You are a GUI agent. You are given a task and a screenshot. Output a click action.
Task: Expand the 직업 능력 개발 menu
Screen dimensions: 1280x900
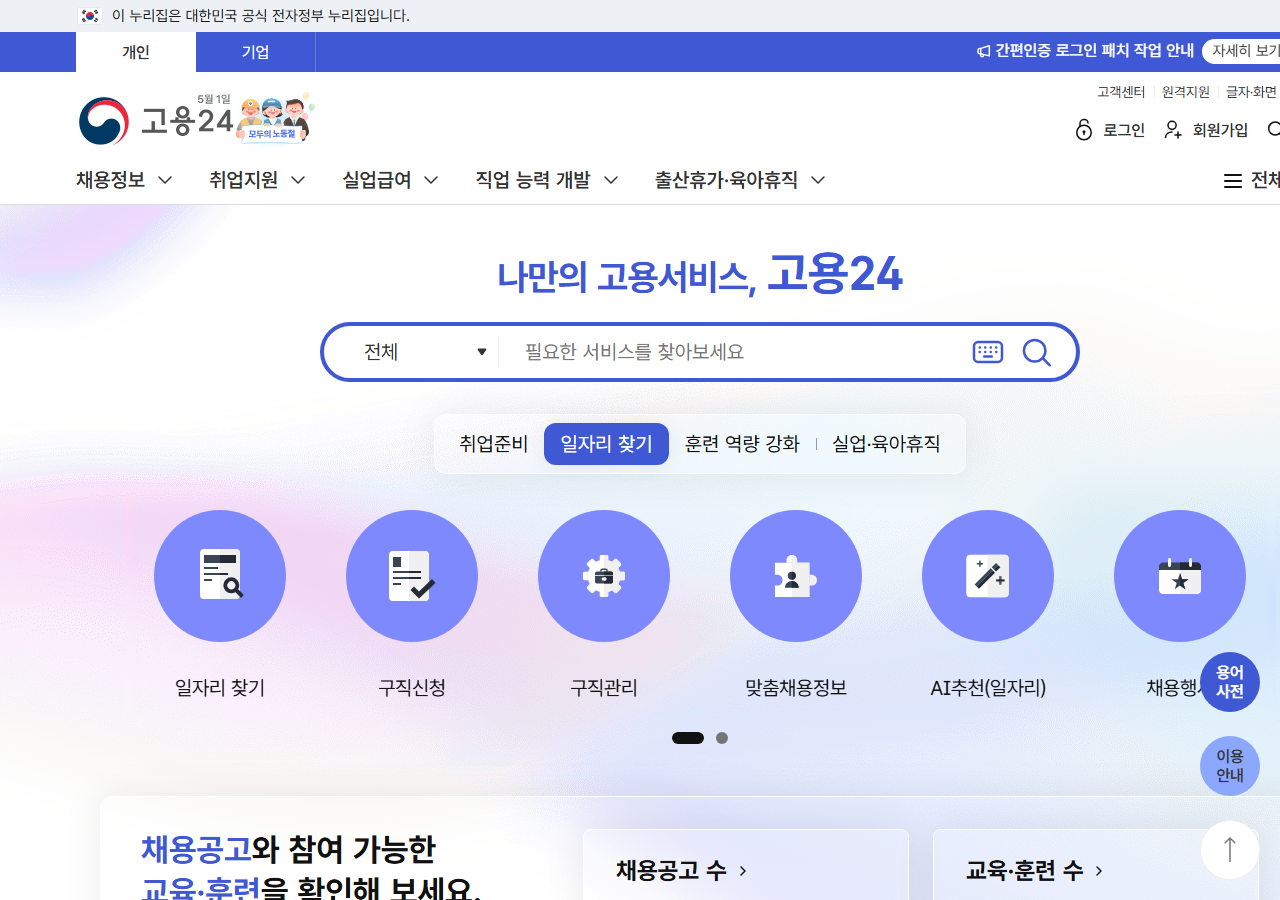[x=547, y=180]
